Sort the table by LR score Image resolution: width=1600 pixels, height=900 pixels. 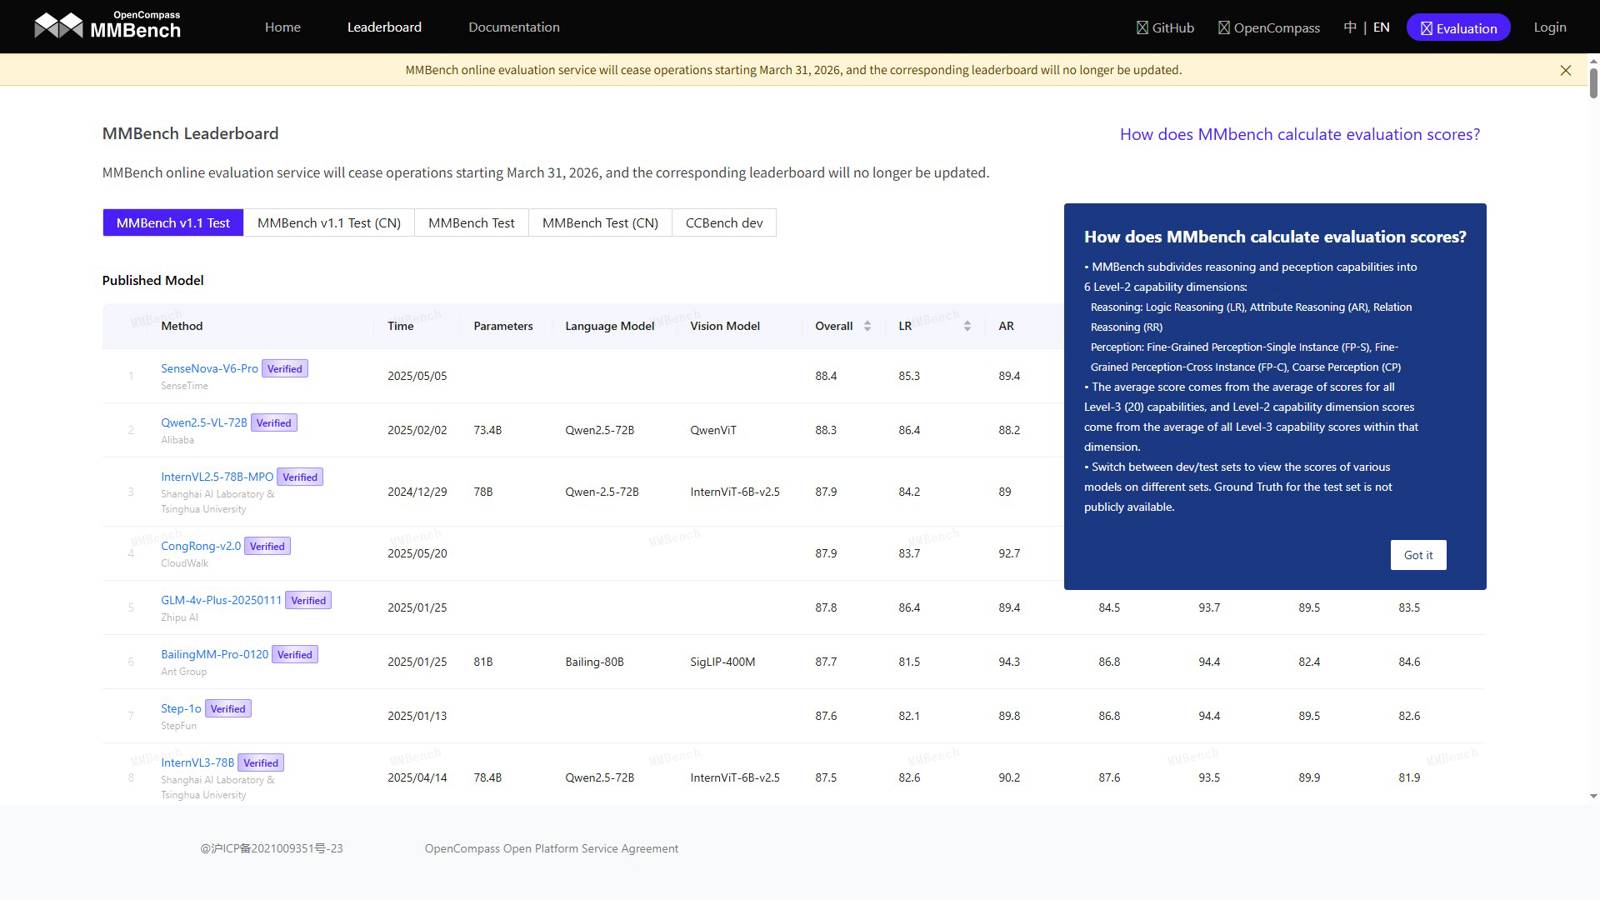point(967,326)
